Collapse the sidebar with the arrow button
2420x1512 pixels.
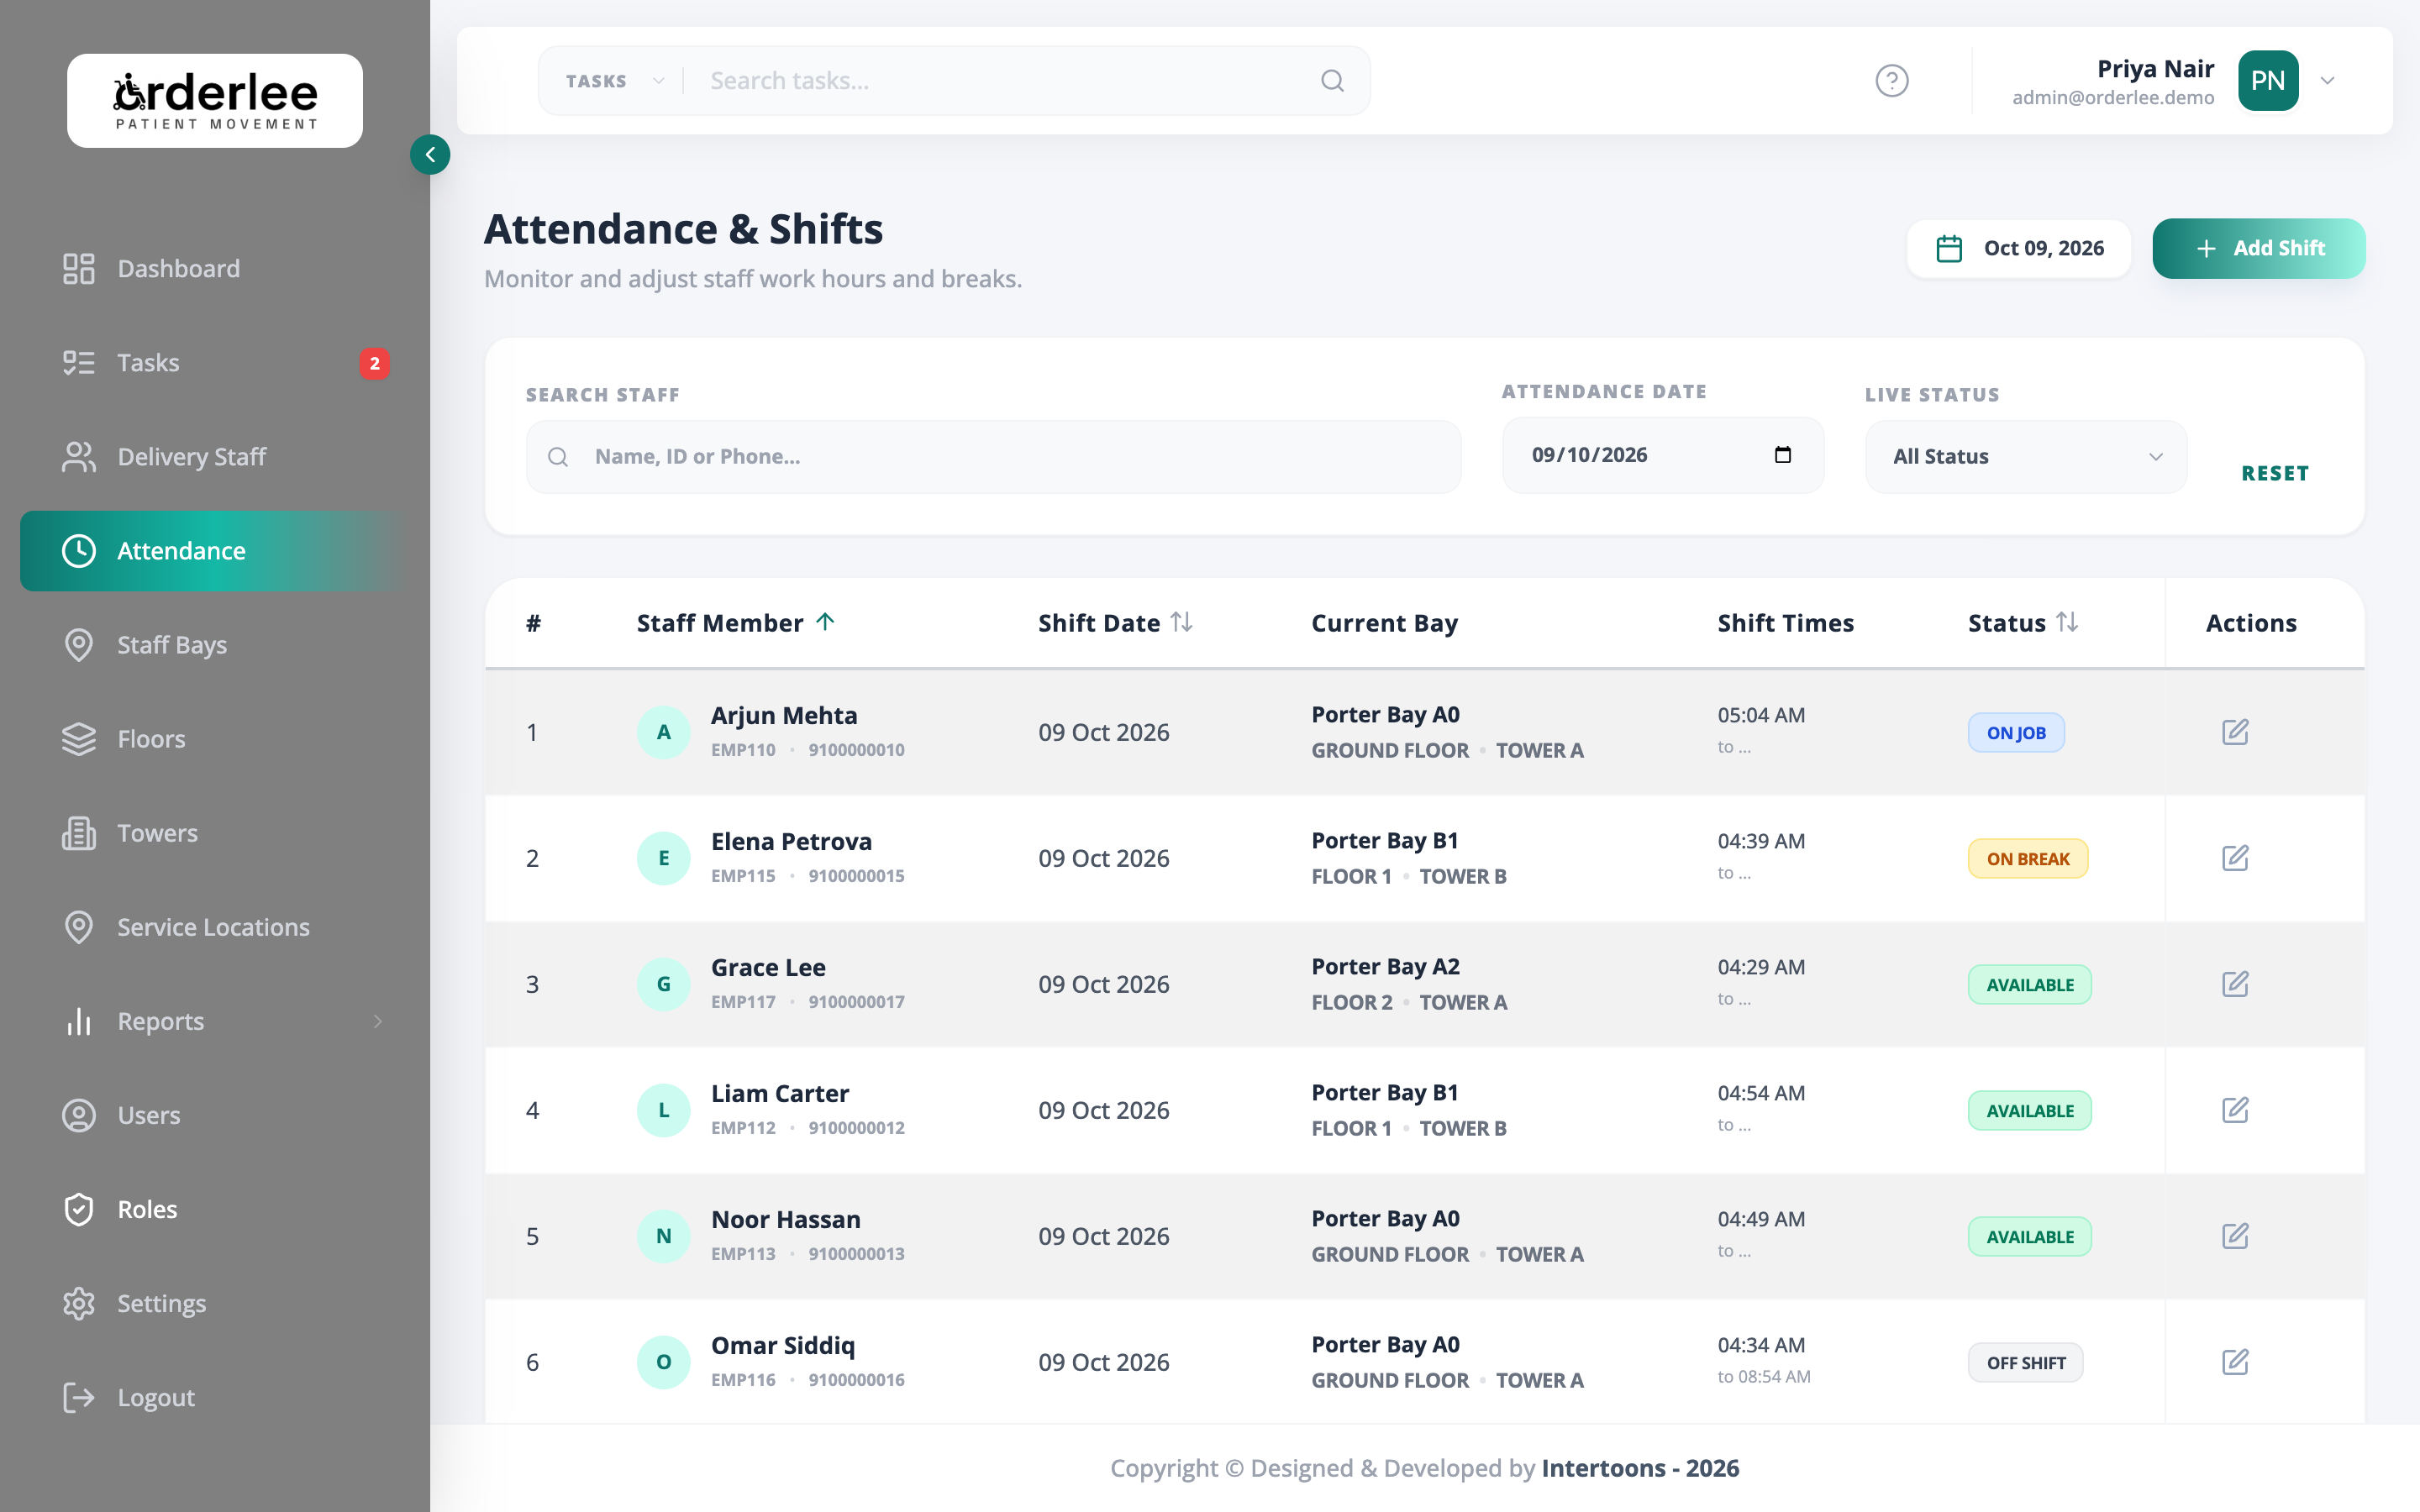(x=430, y=155)
